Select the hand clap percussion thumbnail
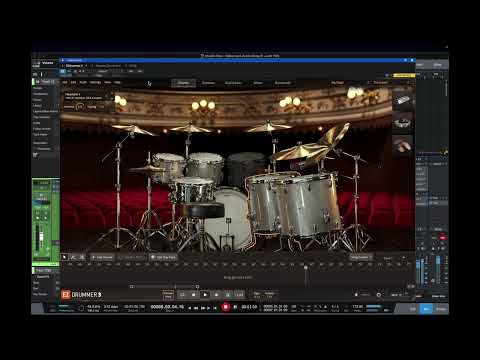Screen dimensions: 480x360 pos(402,145)
